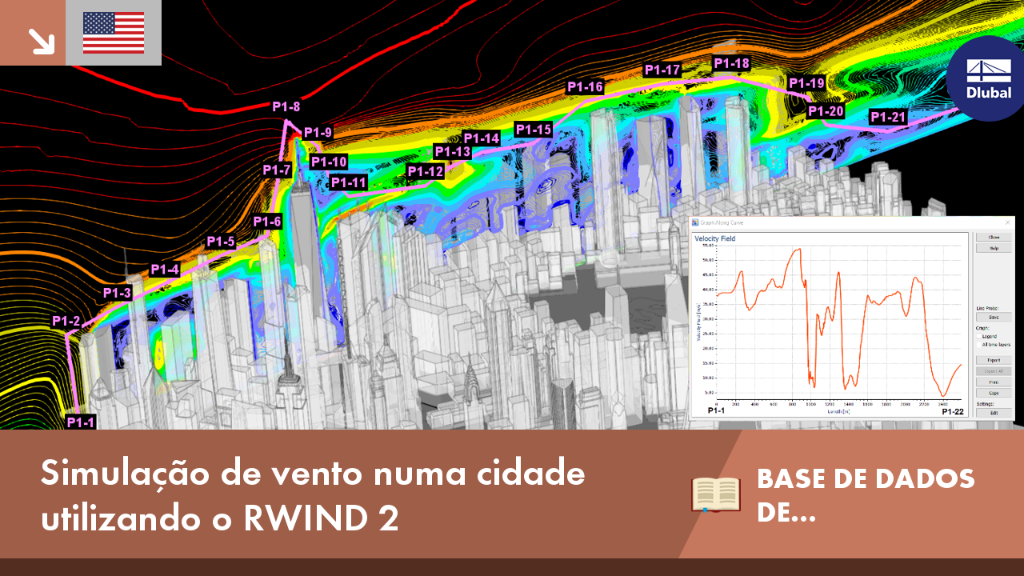Click the Graph Along Curve window icon
The width and height of the screenshot is (1024, 576).
[696, 223]
